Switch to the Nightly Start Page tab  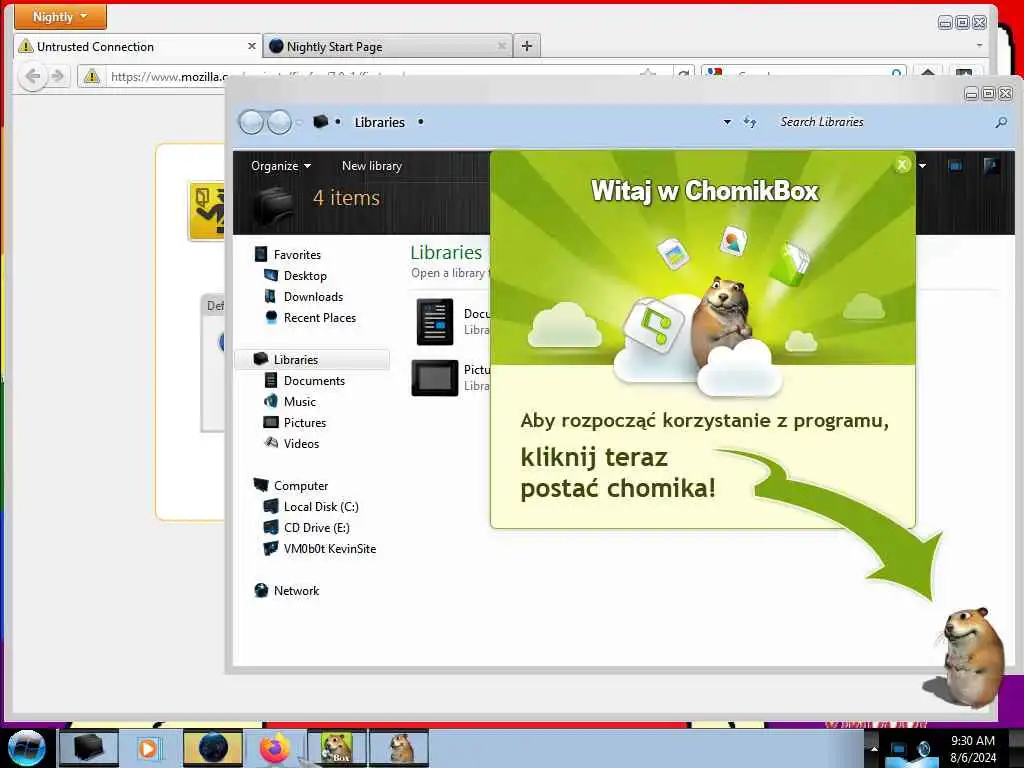[x=388, y=46]
